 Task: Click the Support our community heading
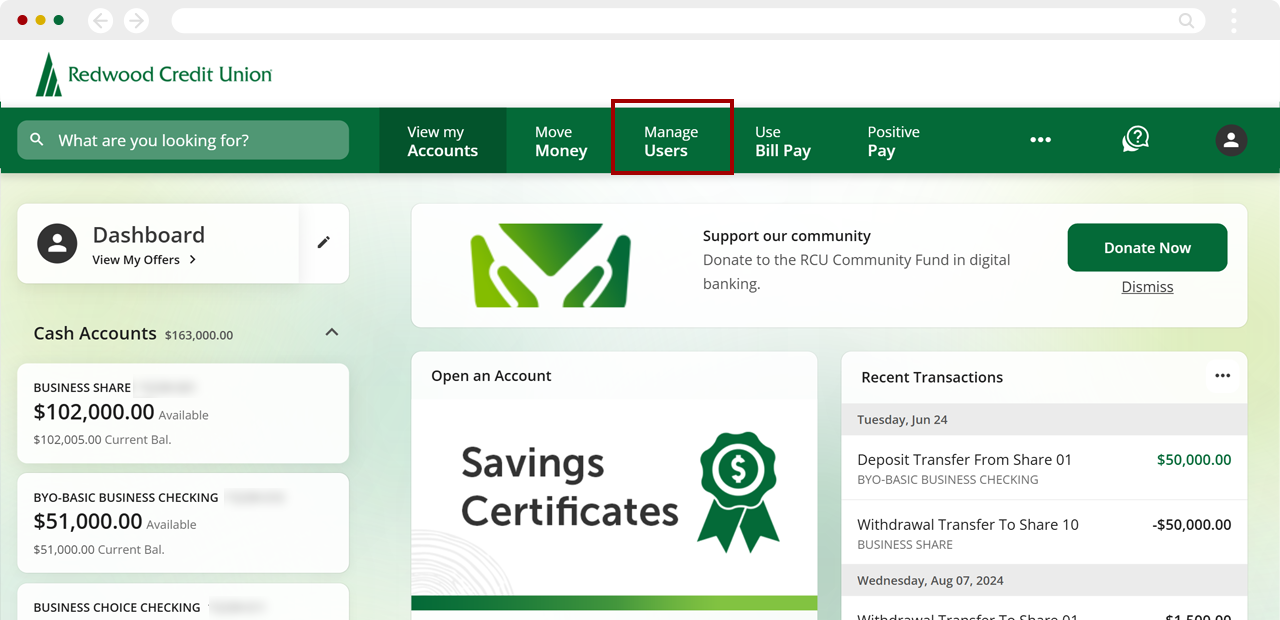point(786,236)
